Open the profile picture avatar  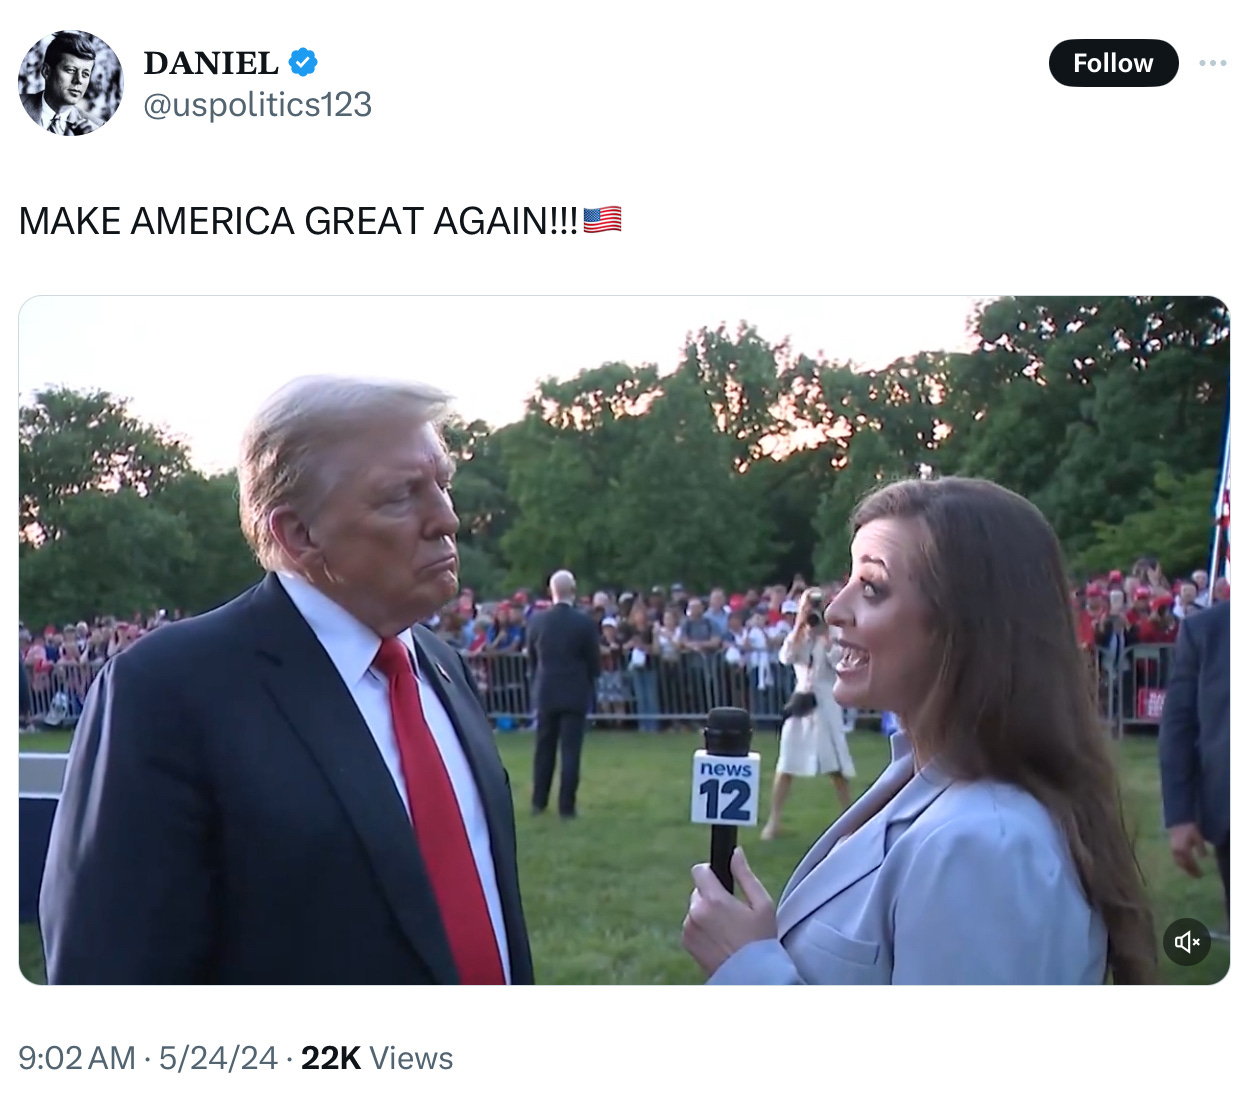70,83
